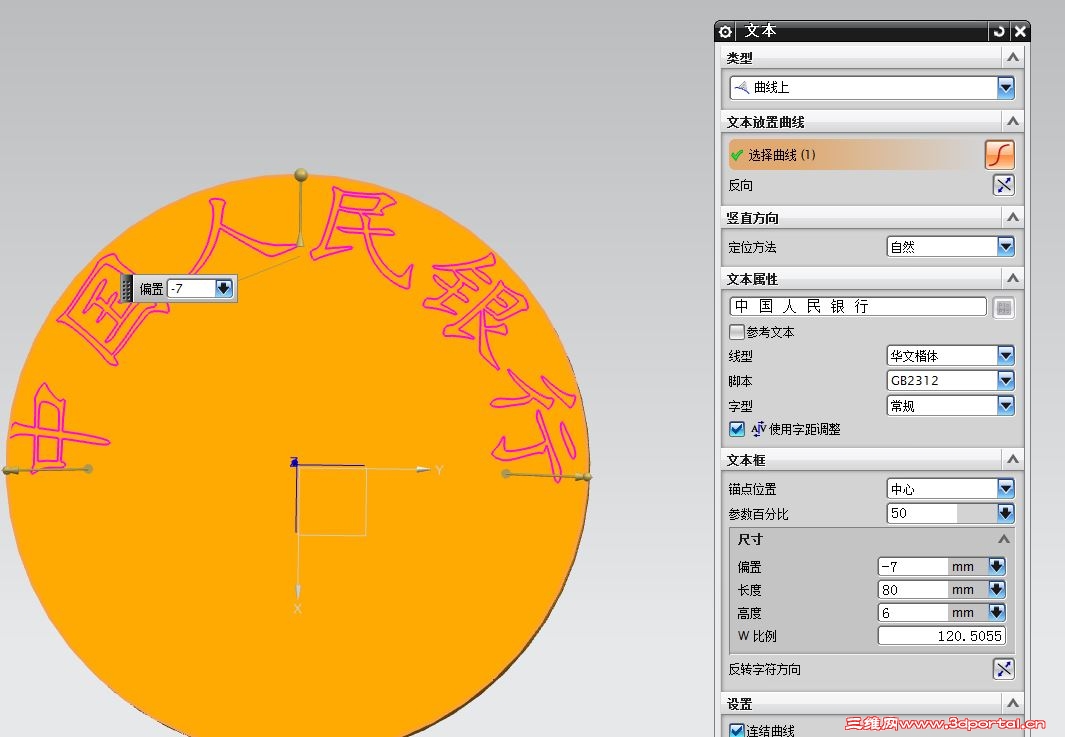The width and height of the screenshot is (1065, 737).
Task: Open the 脚本 dropdown showing GB2312
Action: click(1005, 380)
